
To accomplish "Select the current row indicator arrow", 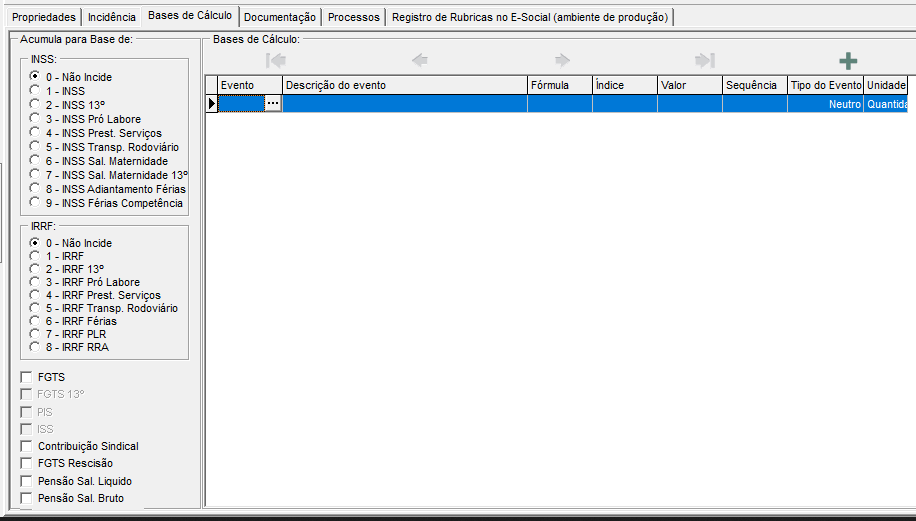I will (x=211, y=103).
